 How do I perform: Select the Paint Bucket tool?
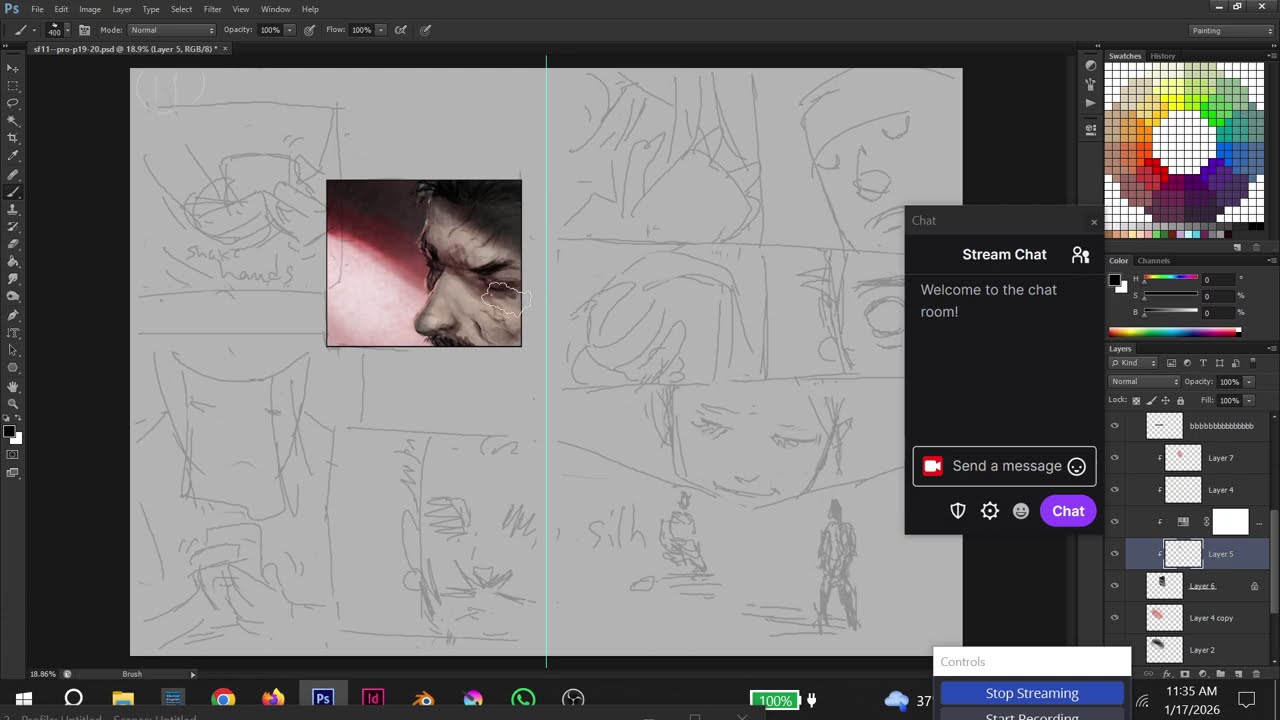(x=13, y=262)
